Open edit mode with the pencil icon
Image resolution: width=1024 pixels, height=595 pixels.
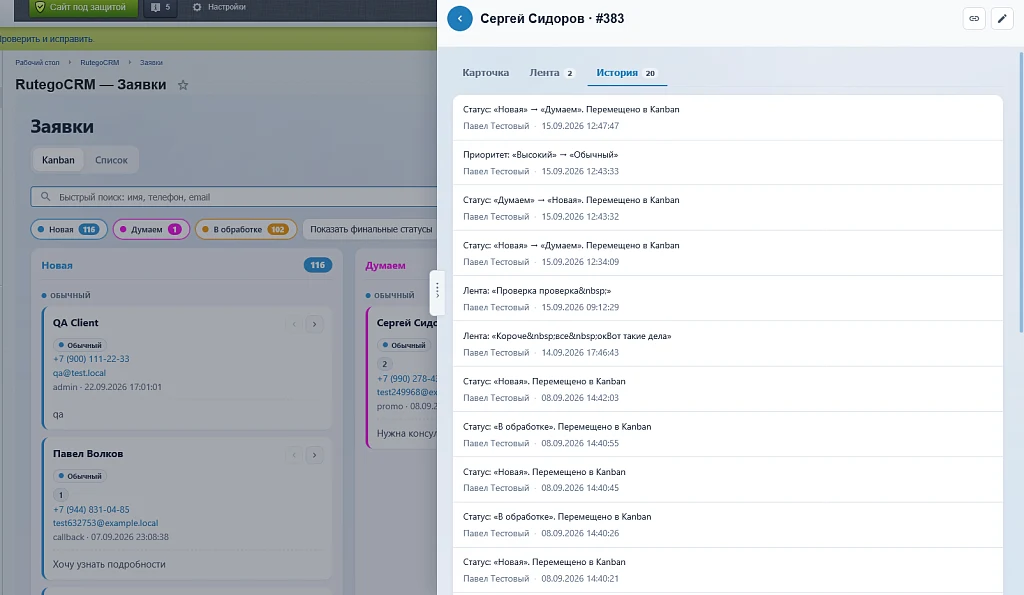pyautogui.click(x=1002, y=18)
